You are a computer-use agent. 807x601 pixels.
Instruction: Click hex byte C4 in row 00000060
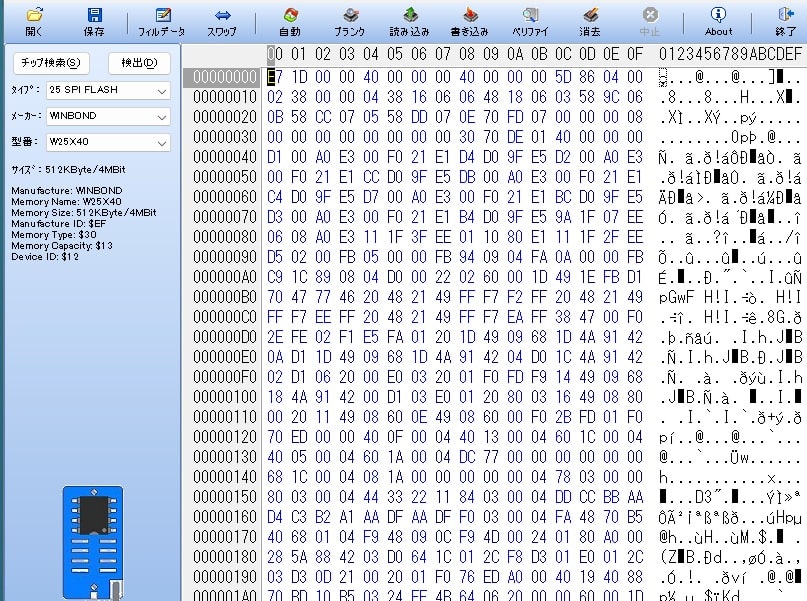point(275,197)
